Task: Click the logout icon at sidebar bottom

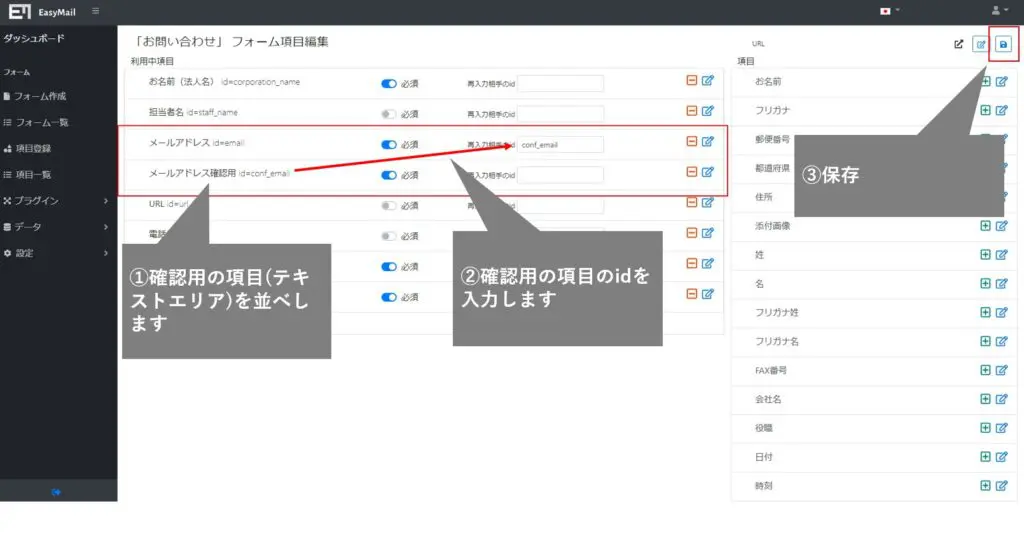Action: [56, 492]
